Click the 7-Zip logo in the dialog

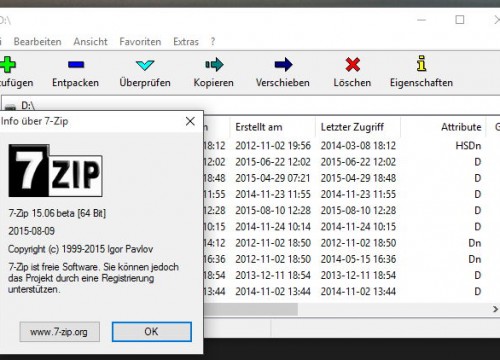[55, 171]
